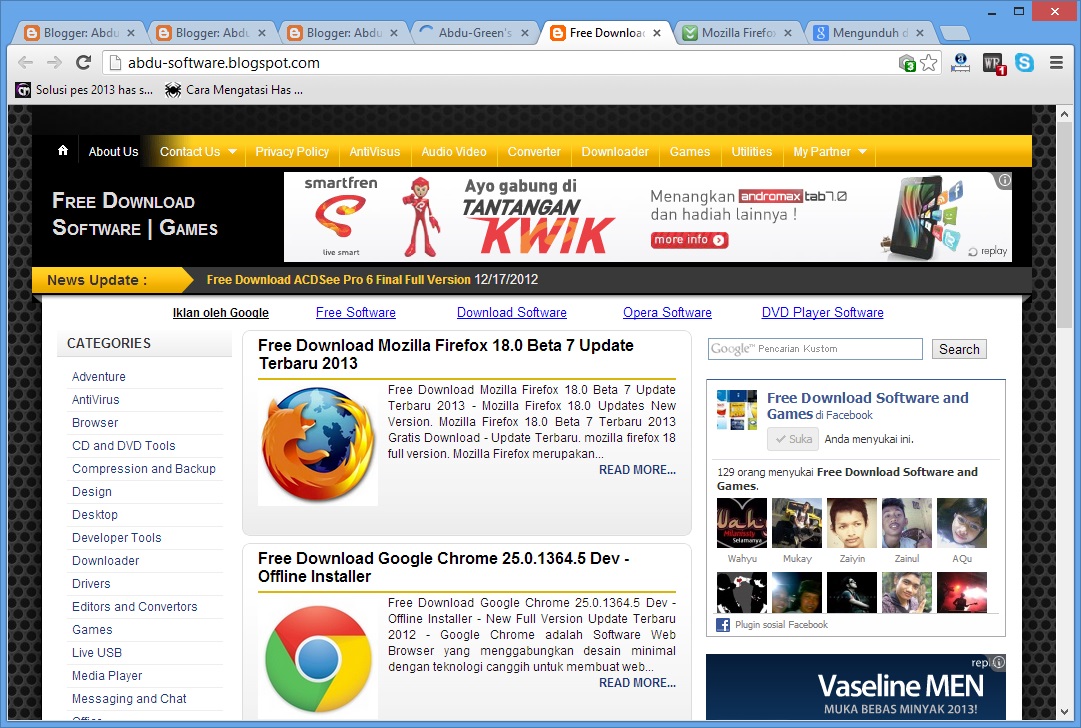Open Mukay's Facebook profile picture
1081x728 pixels.
pyautogui.click(x=797, y=523)
